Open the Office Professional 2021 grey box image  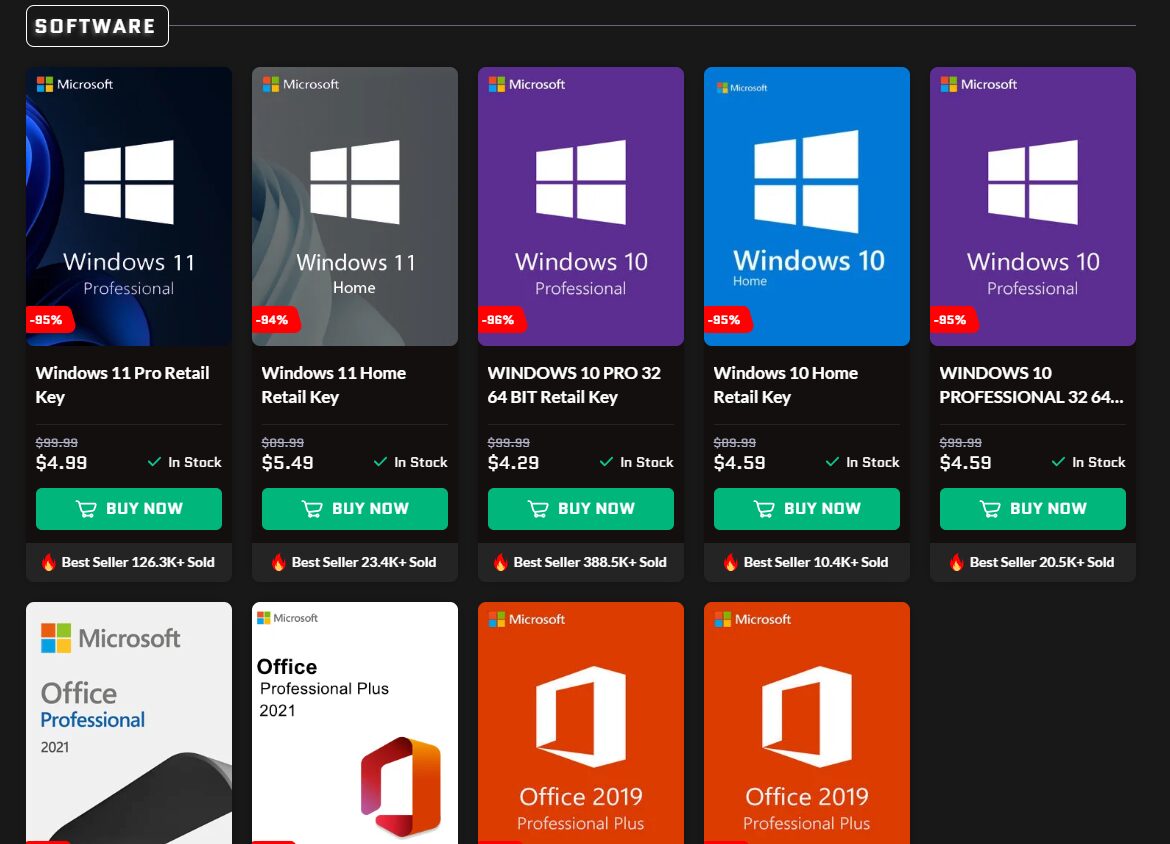coord(129,722)
